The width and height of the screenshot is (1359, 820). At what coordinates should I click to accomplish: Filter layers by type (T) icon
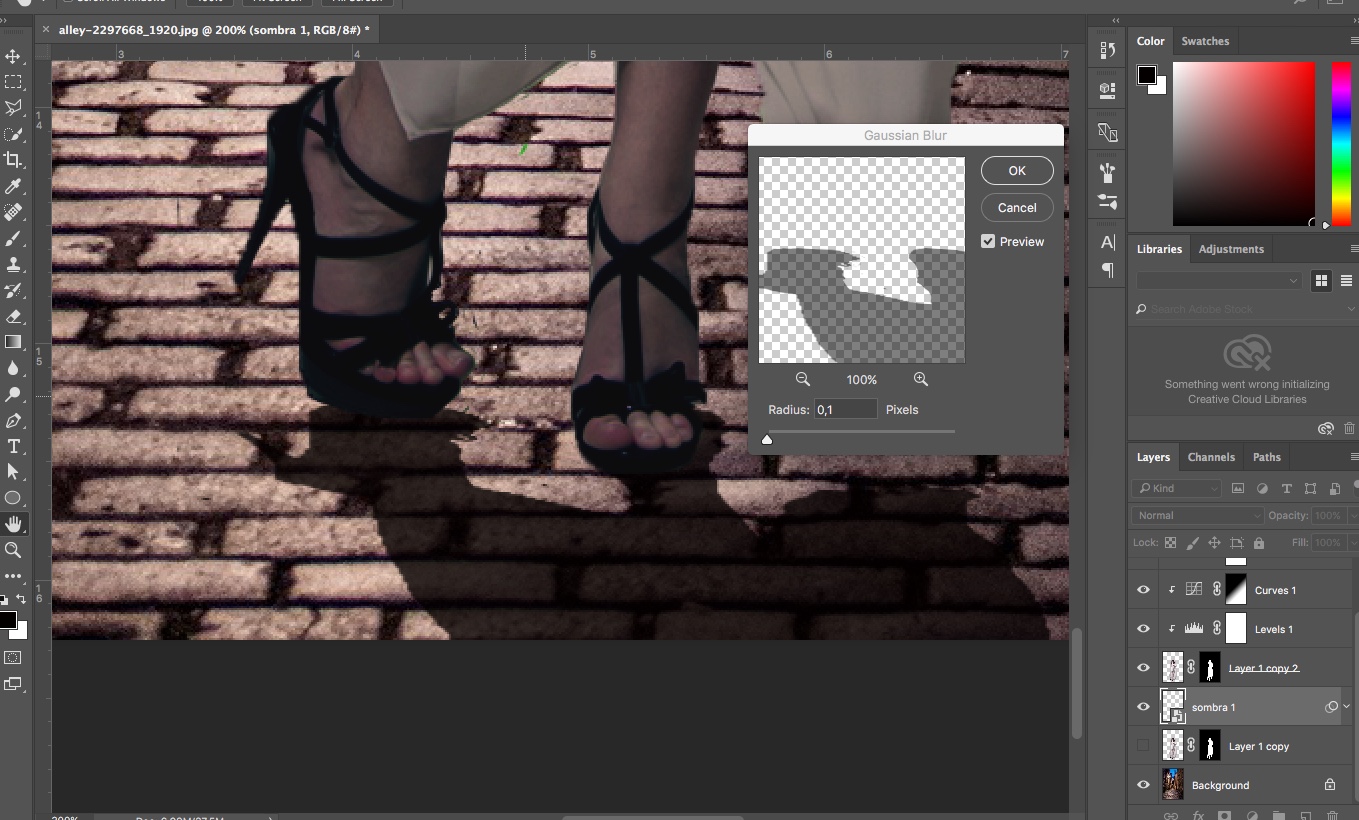(x=1286, y=488)
